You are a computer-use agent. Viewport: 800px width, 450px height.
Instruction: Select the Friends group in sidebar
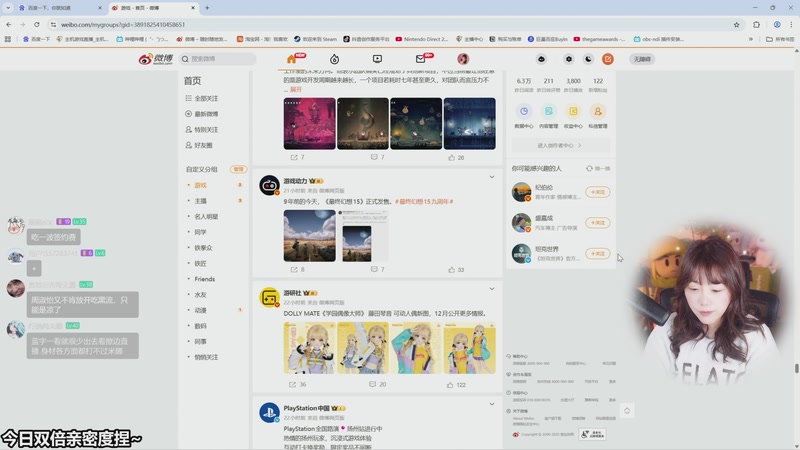click(x=205, y=279)
